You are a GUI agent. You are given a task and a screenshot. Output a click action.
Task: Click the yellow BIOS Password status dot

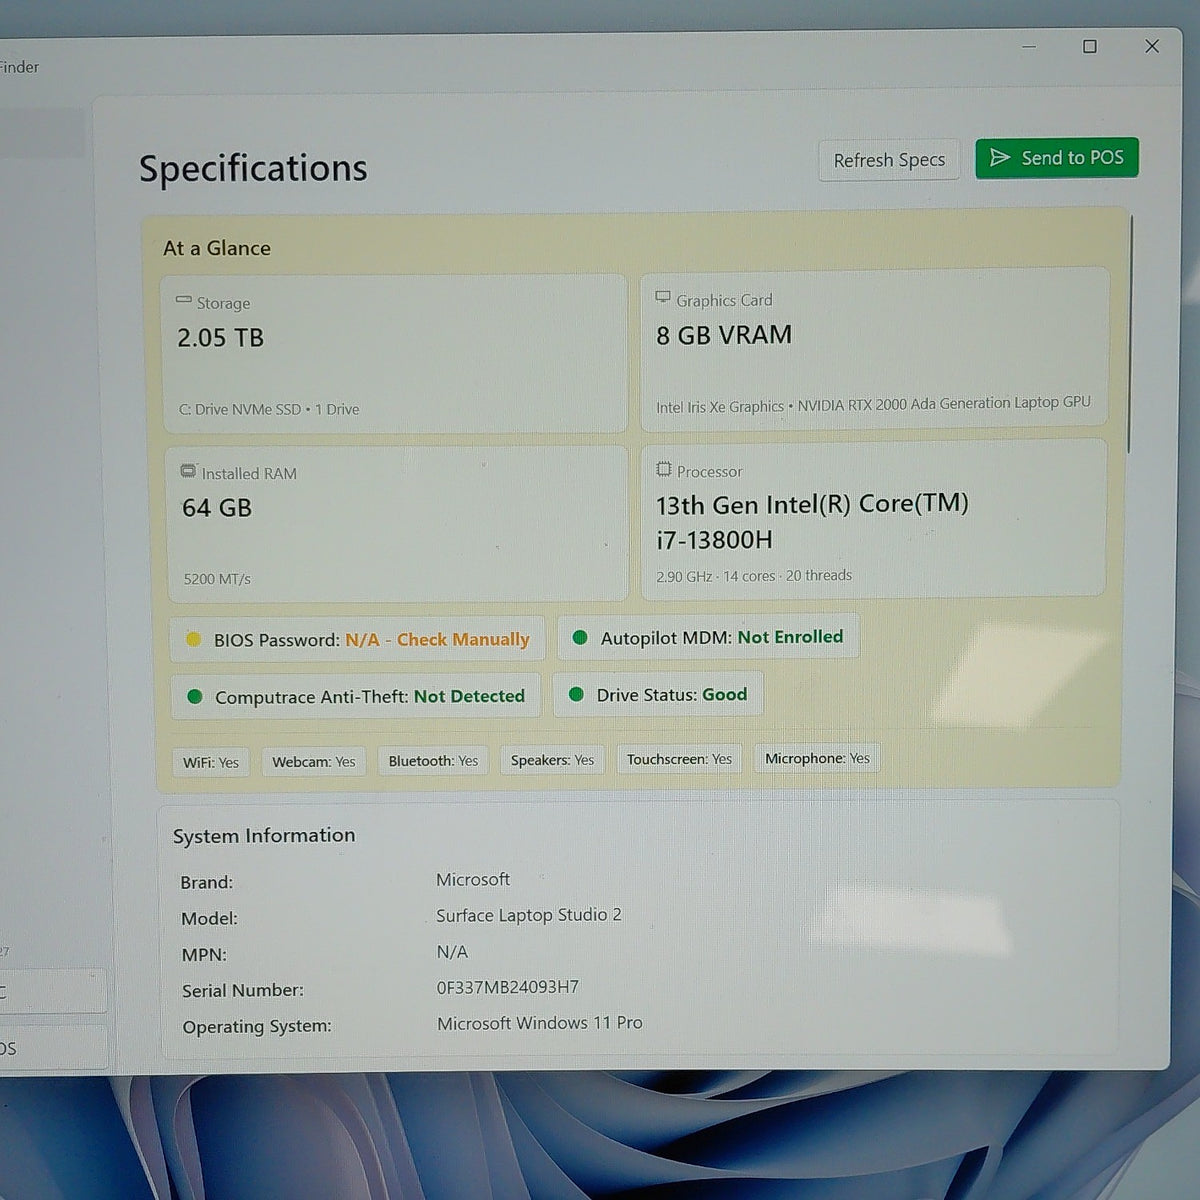[194, 640]
